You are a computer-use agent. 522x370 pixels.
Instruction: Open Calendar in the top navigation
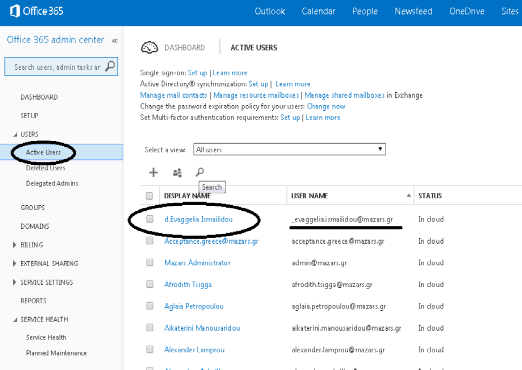click(318, 11)
